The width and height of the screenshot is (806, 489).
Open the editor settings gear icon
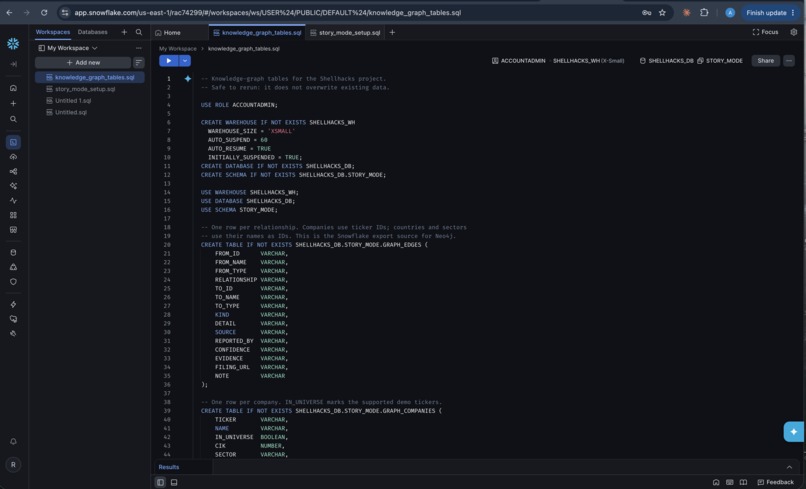pos(794,32)
